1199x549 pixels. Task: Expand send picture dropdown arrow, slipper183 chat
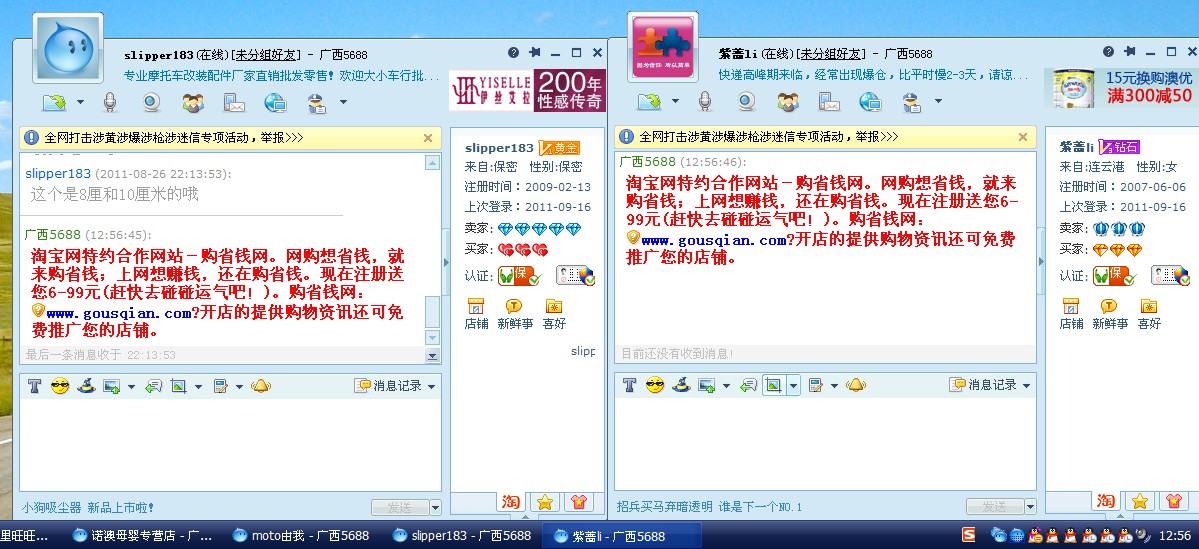pos(132,387)
